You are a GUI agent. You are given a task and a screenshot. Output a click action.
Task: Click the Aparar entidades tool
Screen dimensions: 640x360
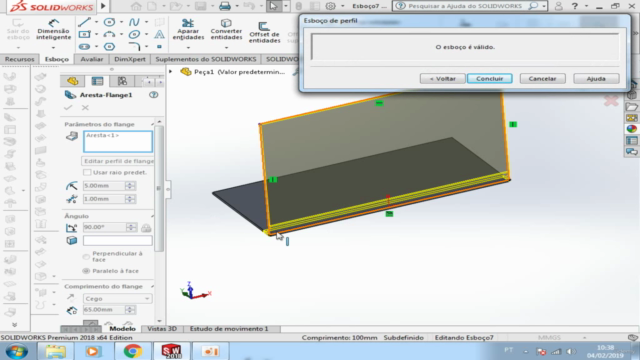coord(188,29)
